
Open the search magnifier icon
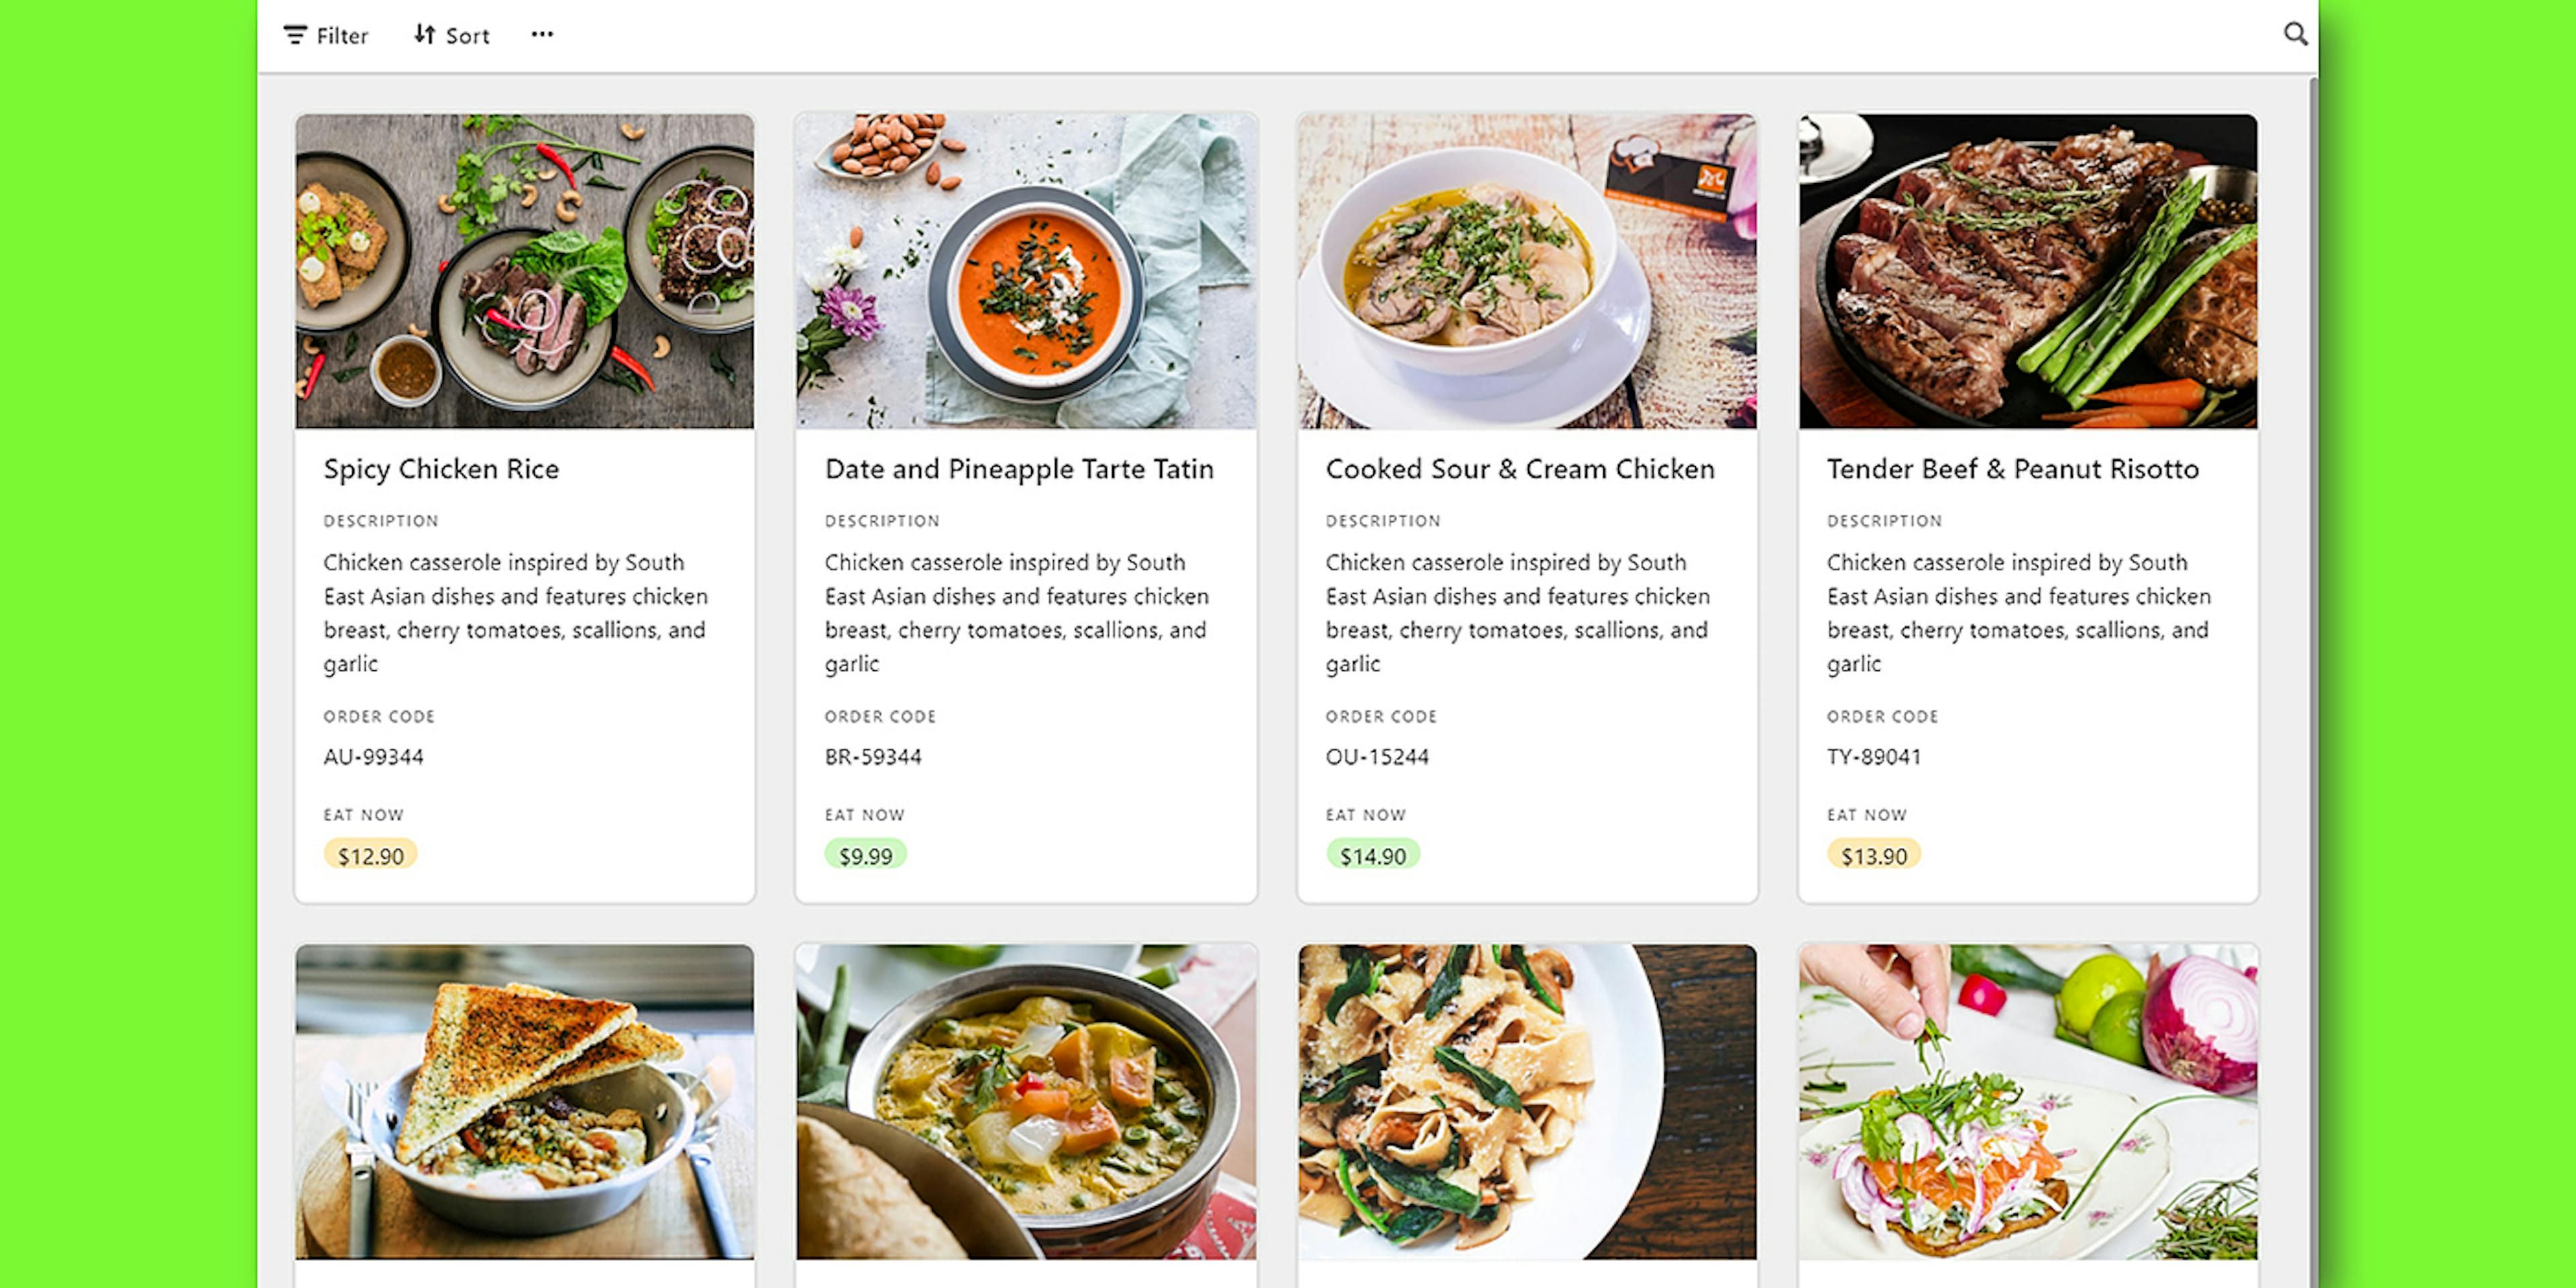click(2295, 33)
